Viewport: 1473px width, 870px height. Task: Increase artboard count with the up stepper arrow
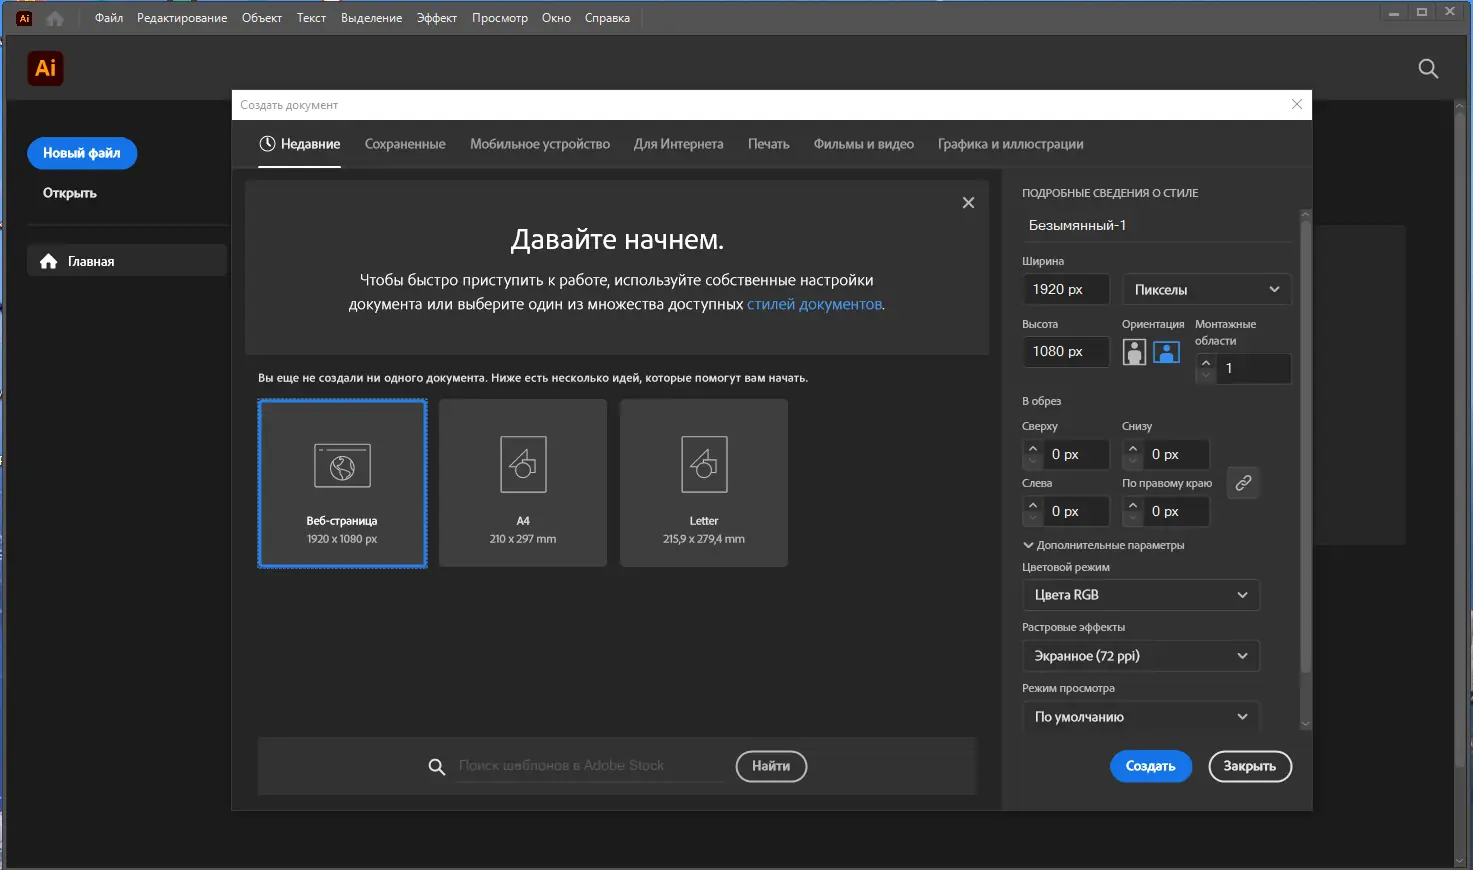click(1205, 363)
